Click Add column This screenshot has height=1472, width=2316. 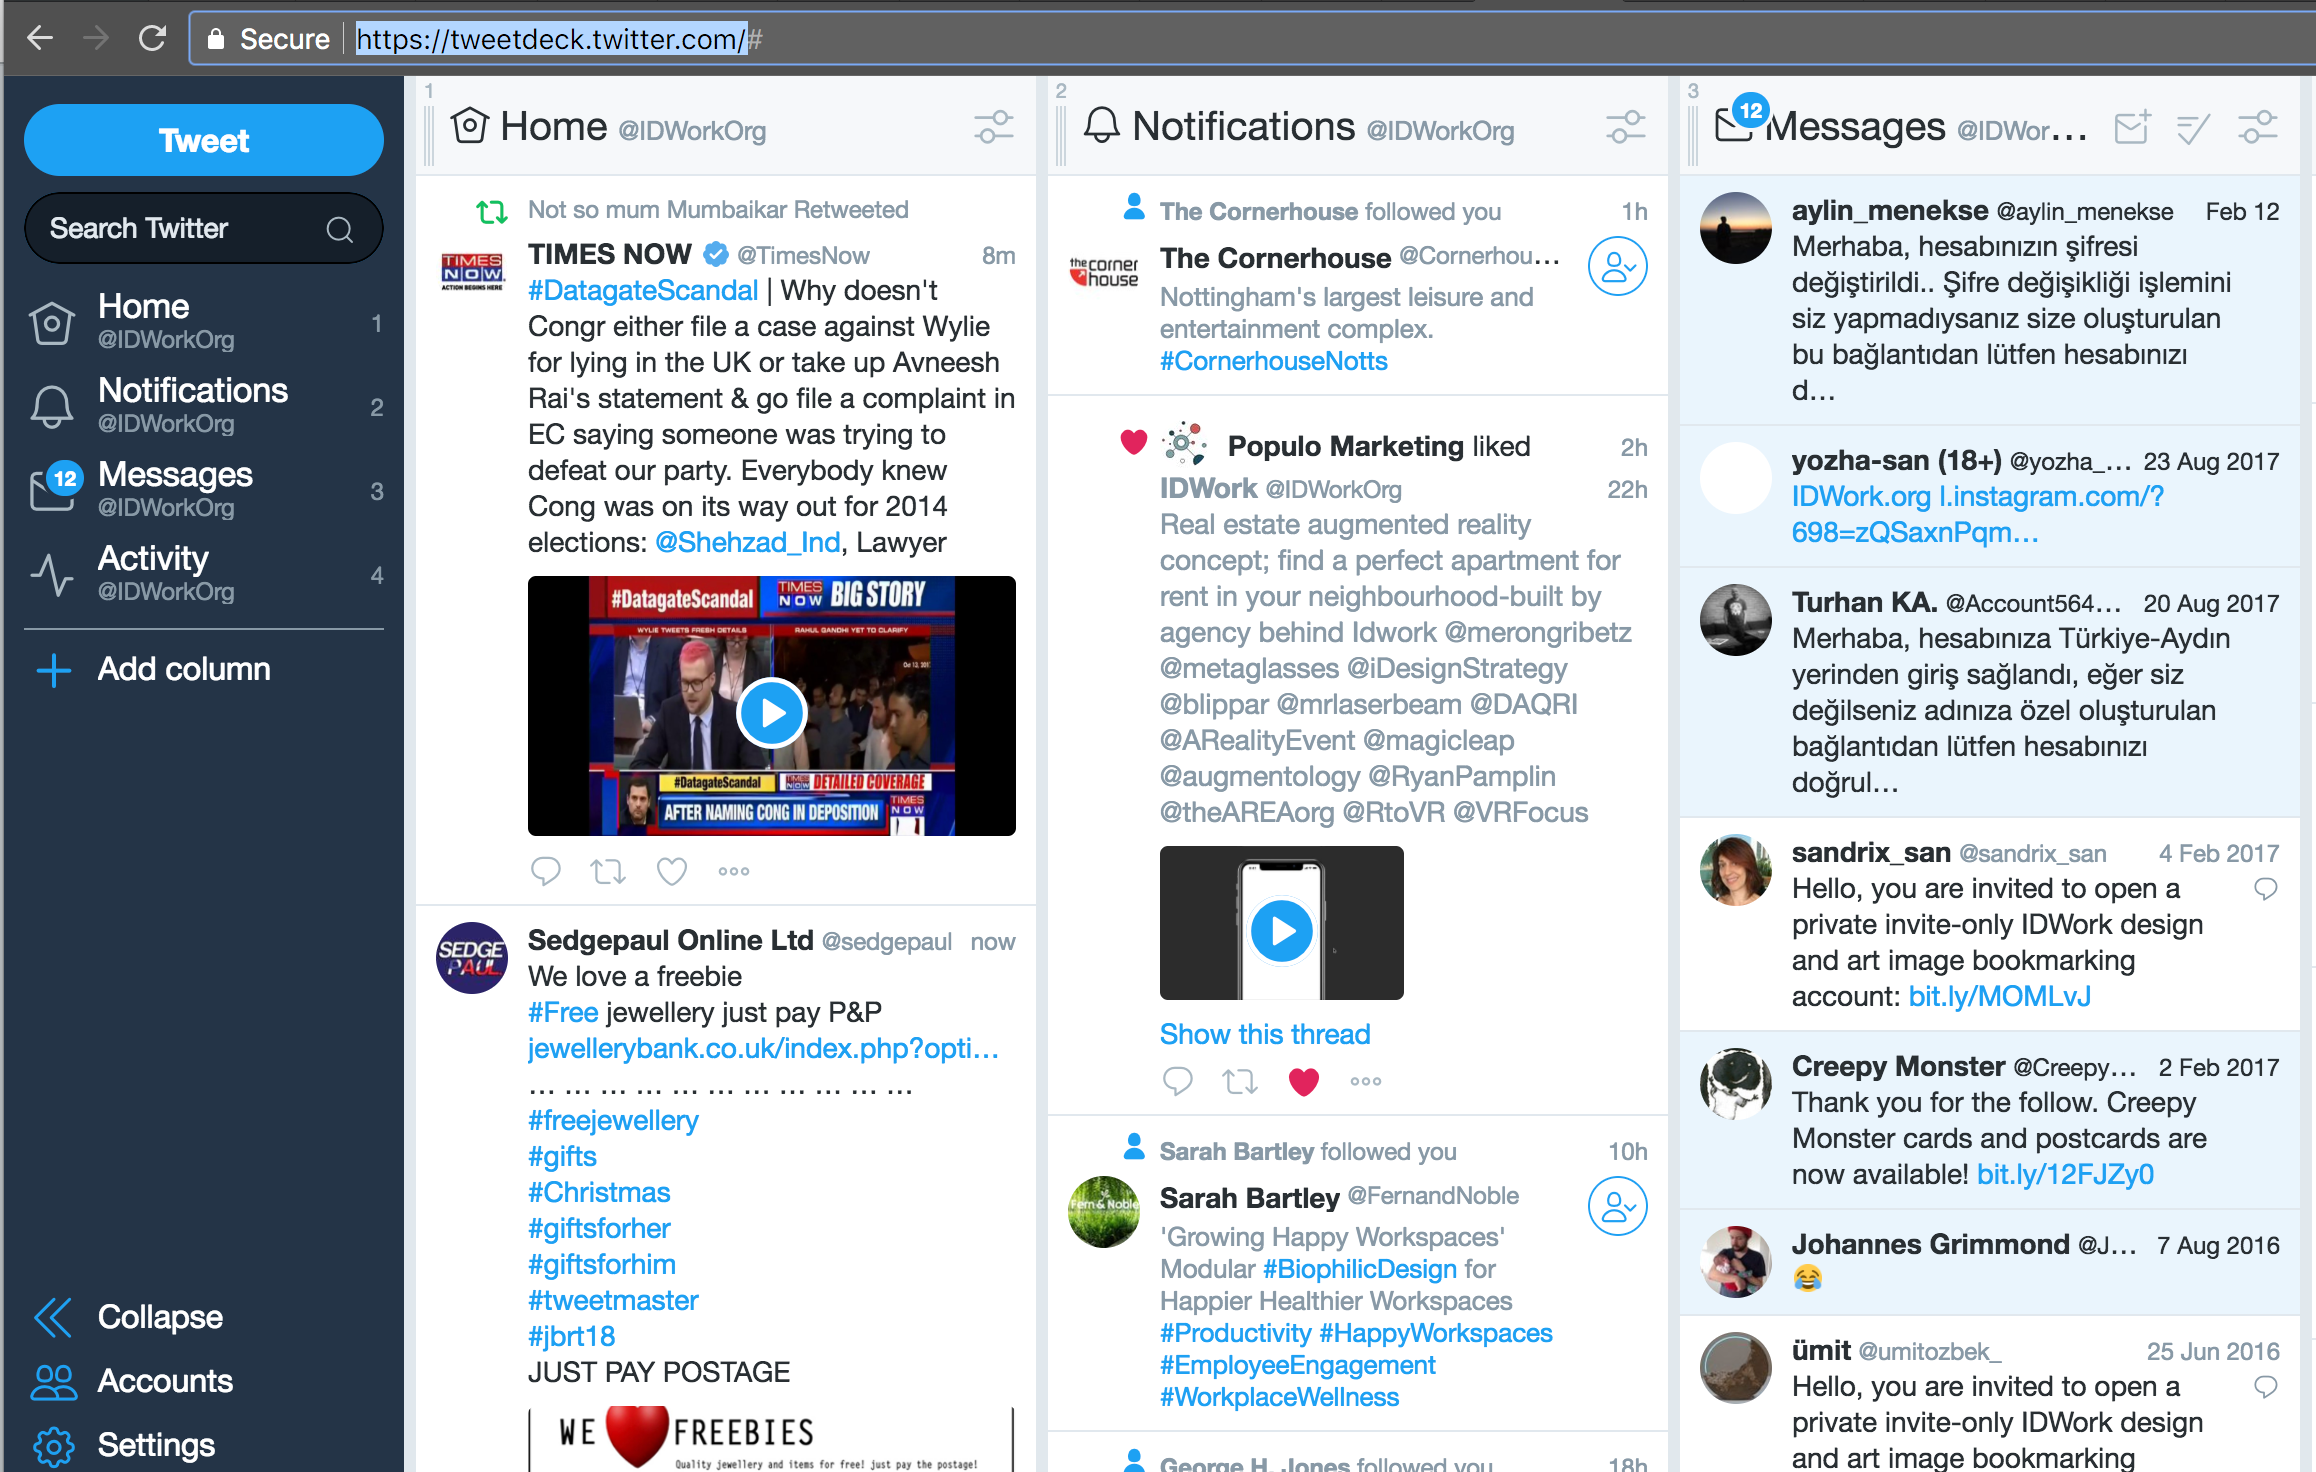point(152,669)
